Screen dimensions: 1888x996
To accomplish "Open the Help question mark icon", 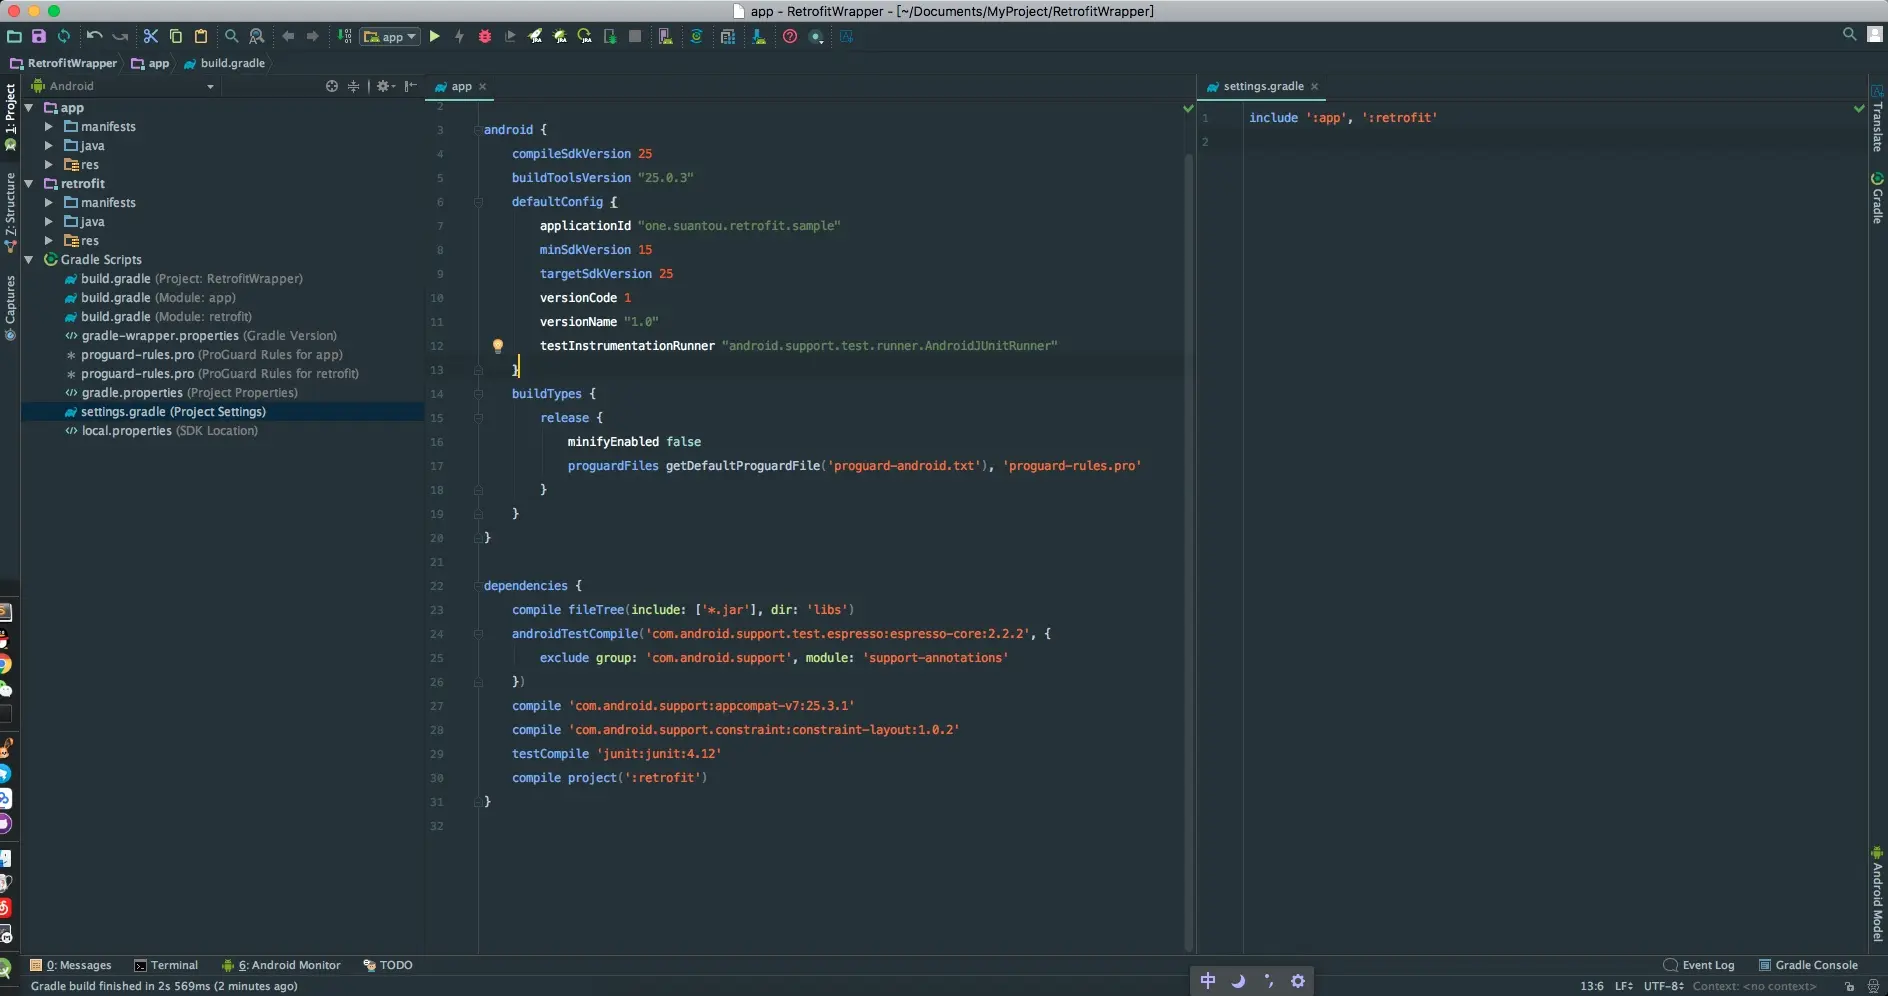I will [790, 37].
